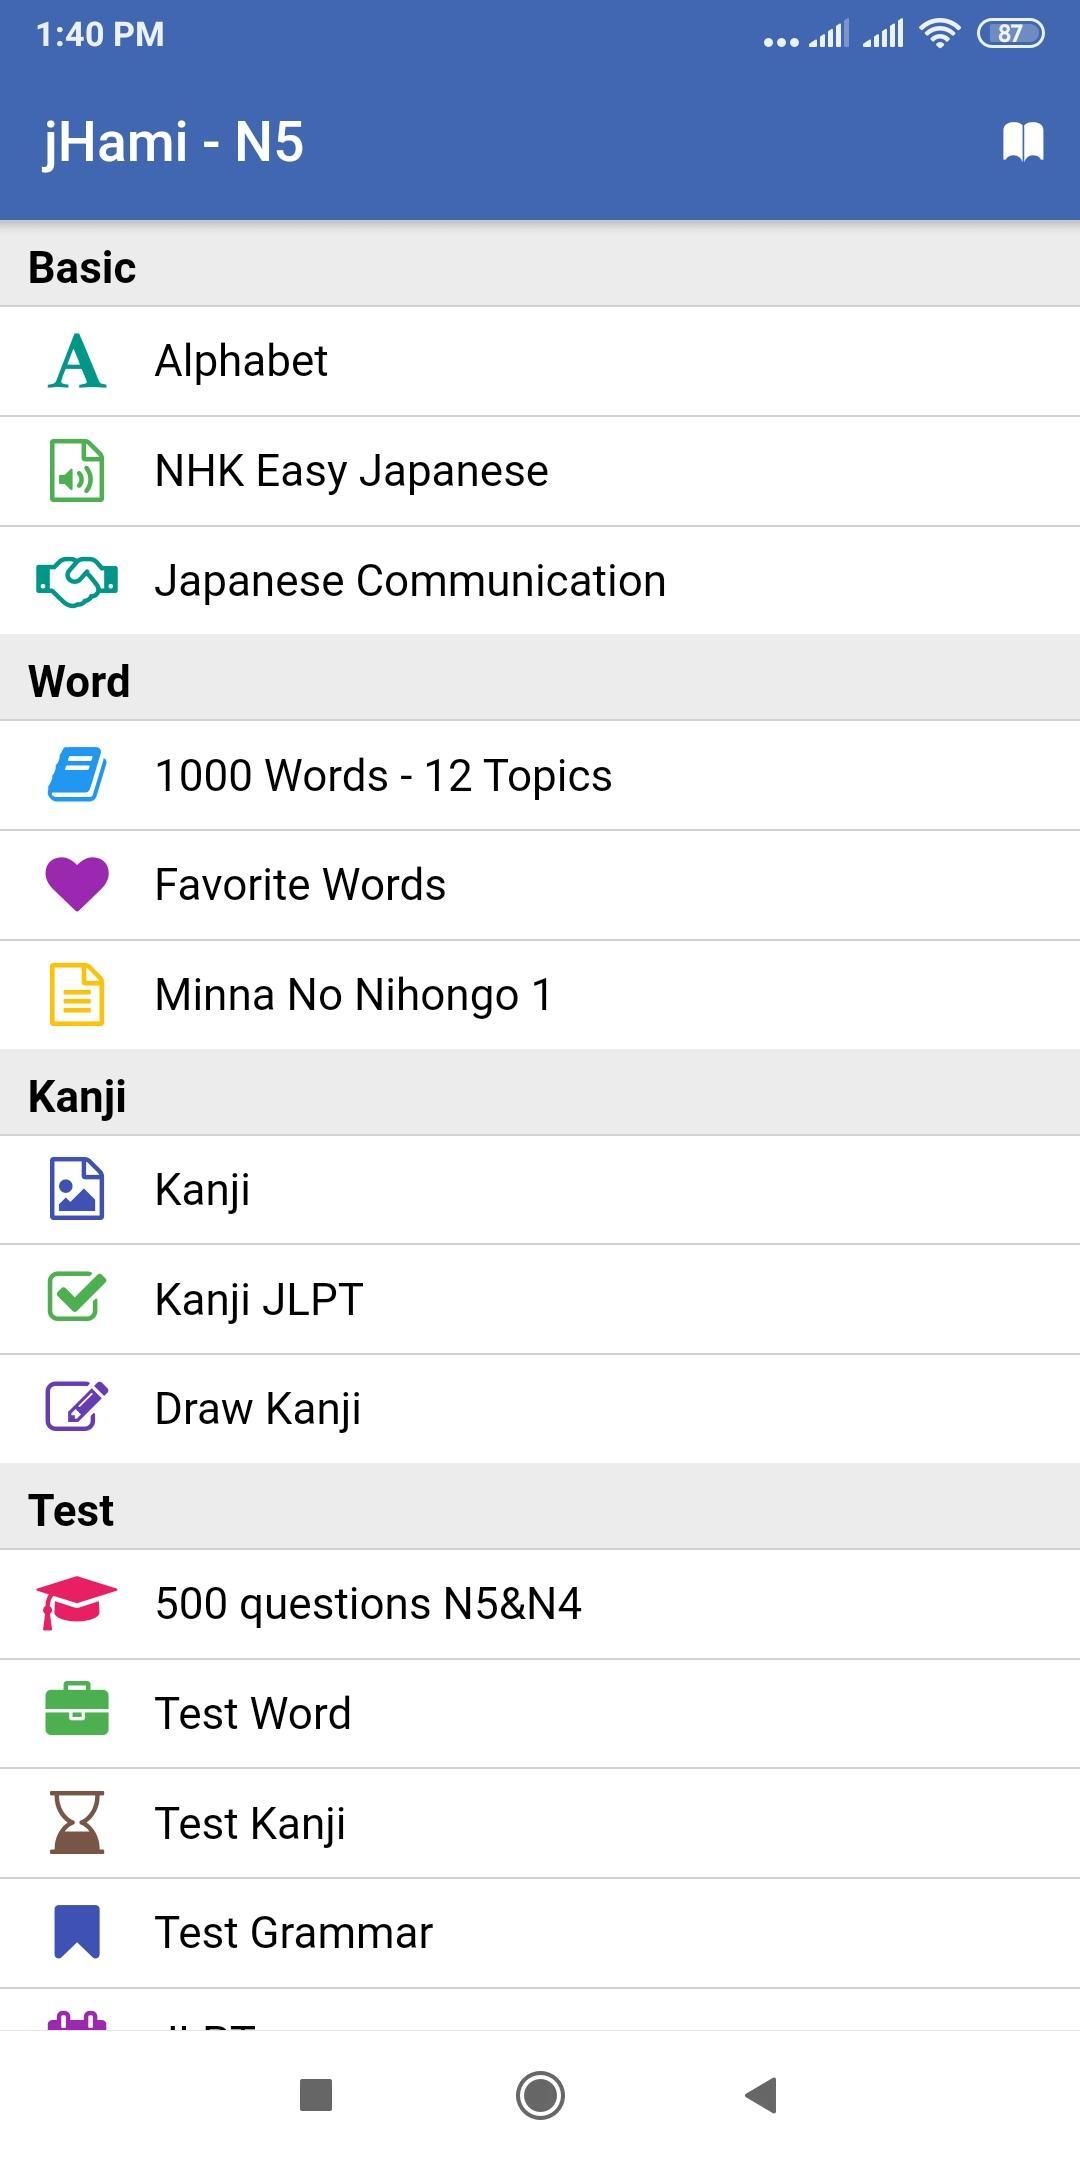
Task: Open NHK Easy Japanese
Action: coord(351,471)
